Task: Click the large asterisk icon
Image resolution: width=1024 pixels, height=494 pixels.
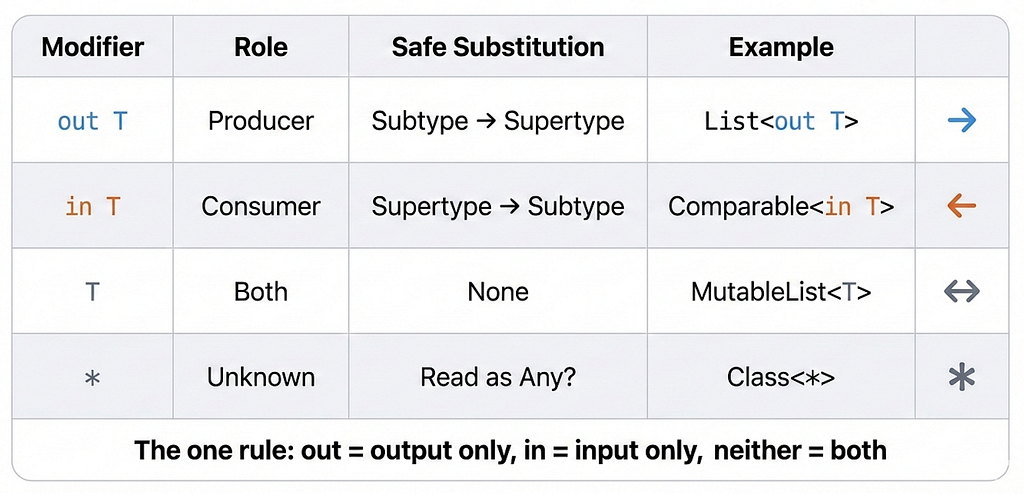Action: 962,377
